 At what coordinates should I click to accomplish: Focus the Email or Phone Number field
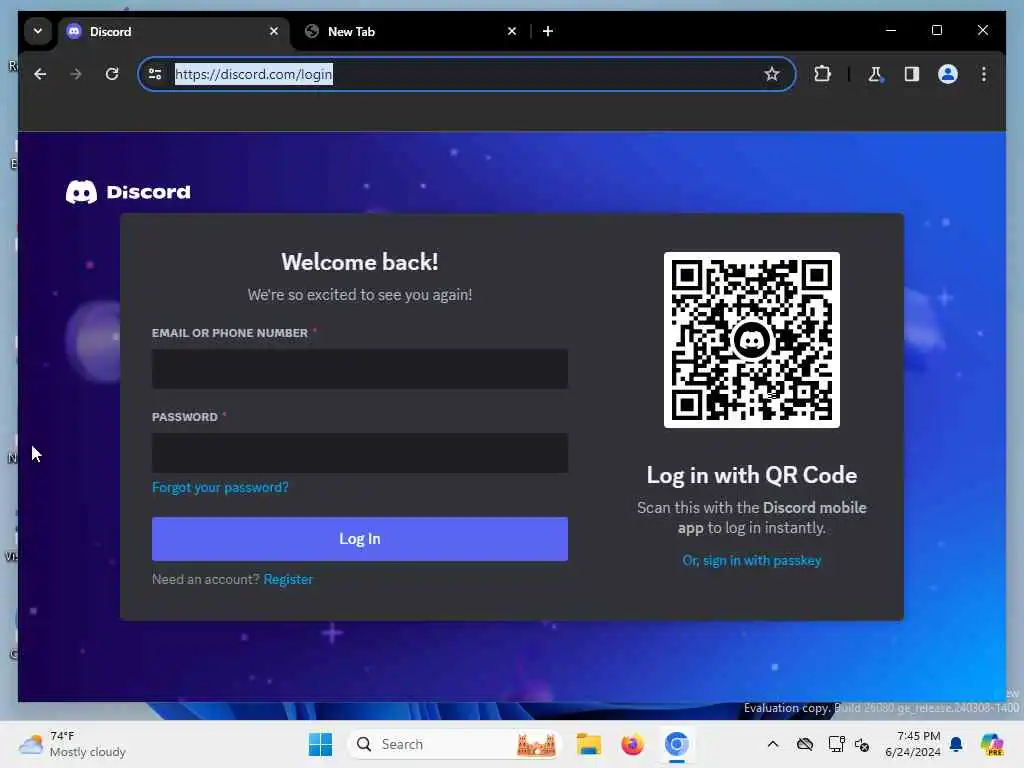360,369
